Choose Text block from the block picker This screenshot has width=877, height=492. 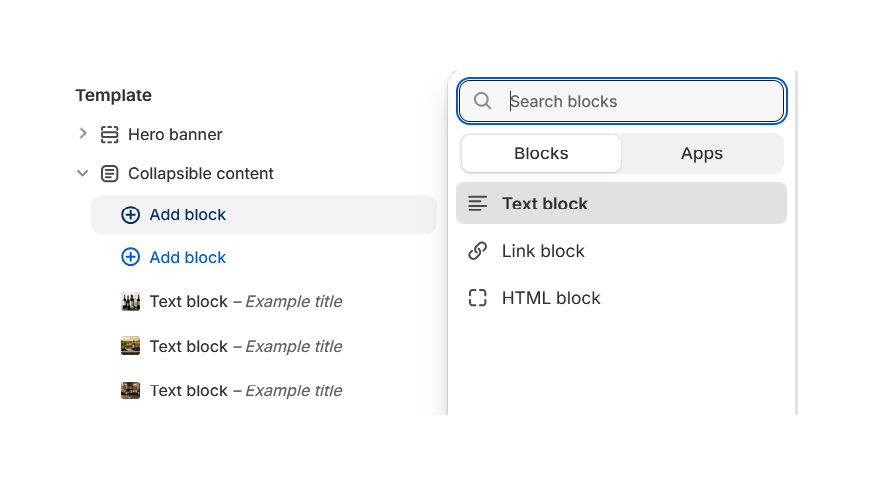[621, 204]
